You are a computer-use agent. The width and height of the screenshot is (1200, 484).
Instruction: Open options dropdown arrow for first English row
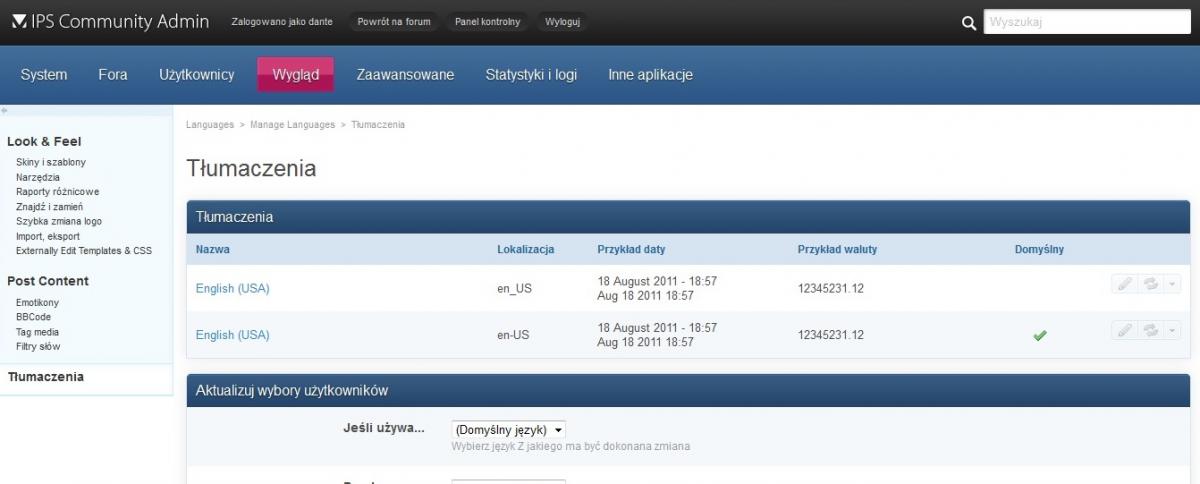(1173, 284)
